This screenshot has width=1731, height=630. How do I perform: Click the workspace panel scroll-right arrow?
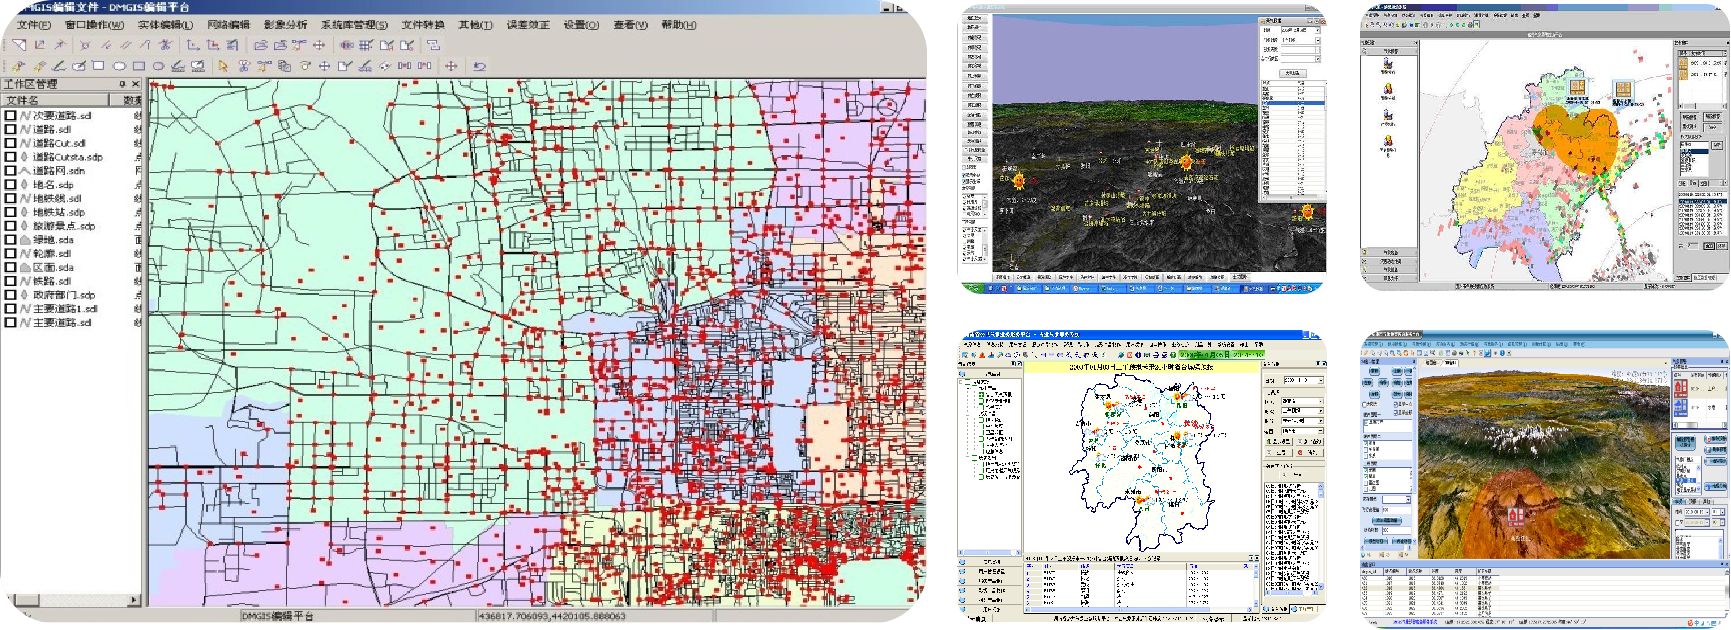135,601
